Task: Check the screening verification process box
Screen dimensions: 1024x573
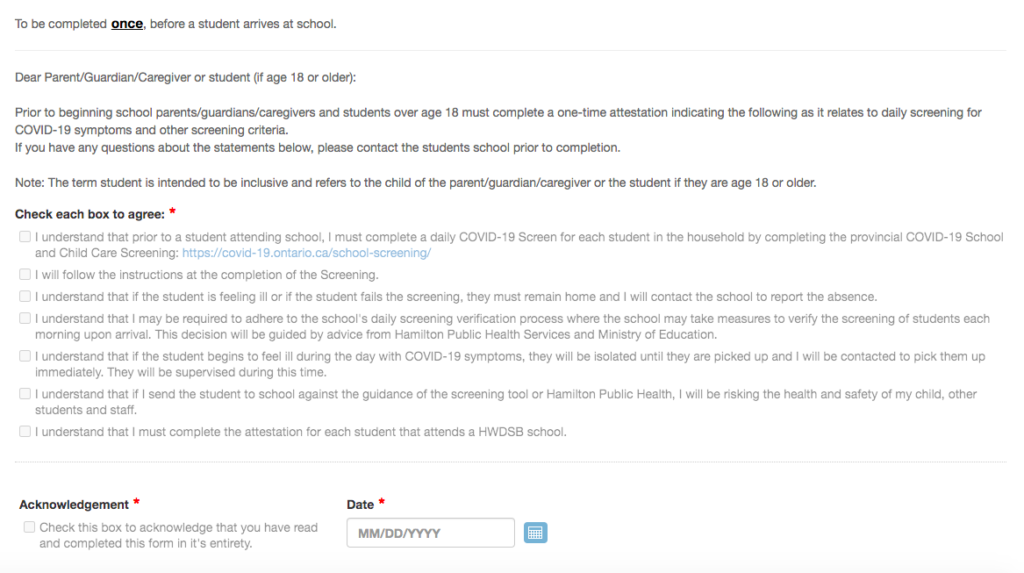Action: 24,319
